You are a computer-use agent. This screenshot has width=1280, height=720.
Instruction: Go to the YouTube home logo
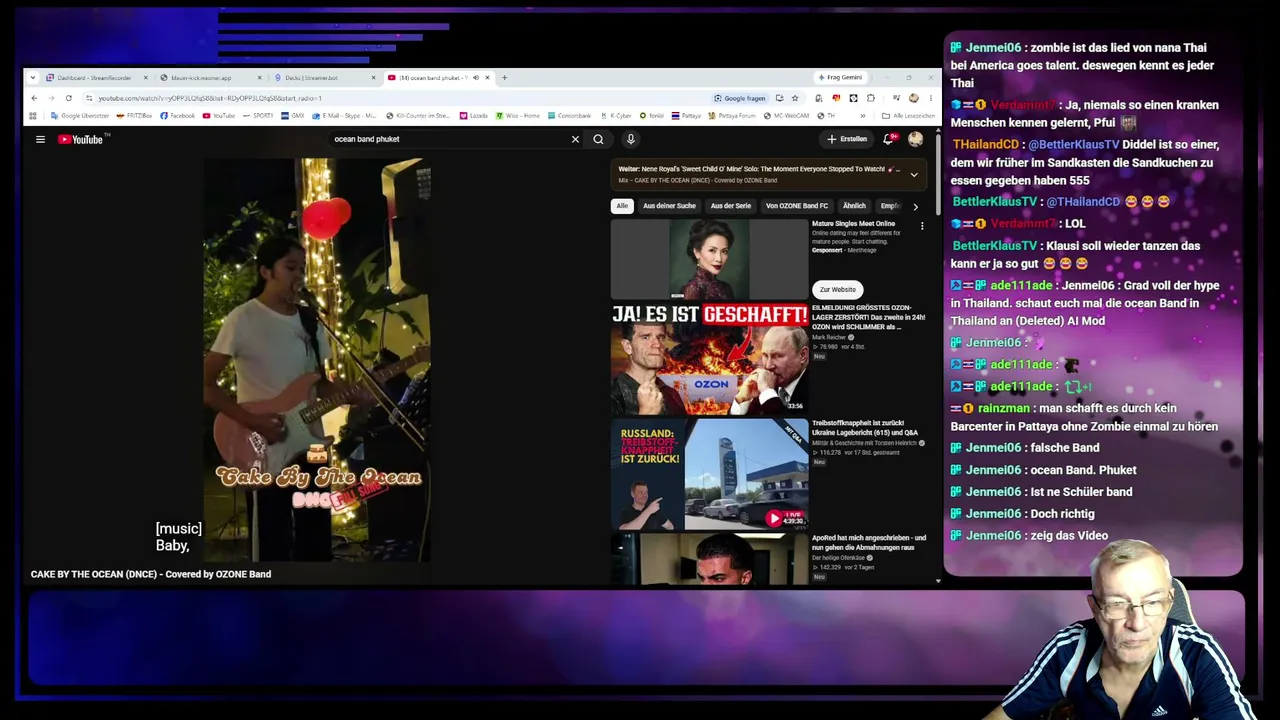click(80, 139)
